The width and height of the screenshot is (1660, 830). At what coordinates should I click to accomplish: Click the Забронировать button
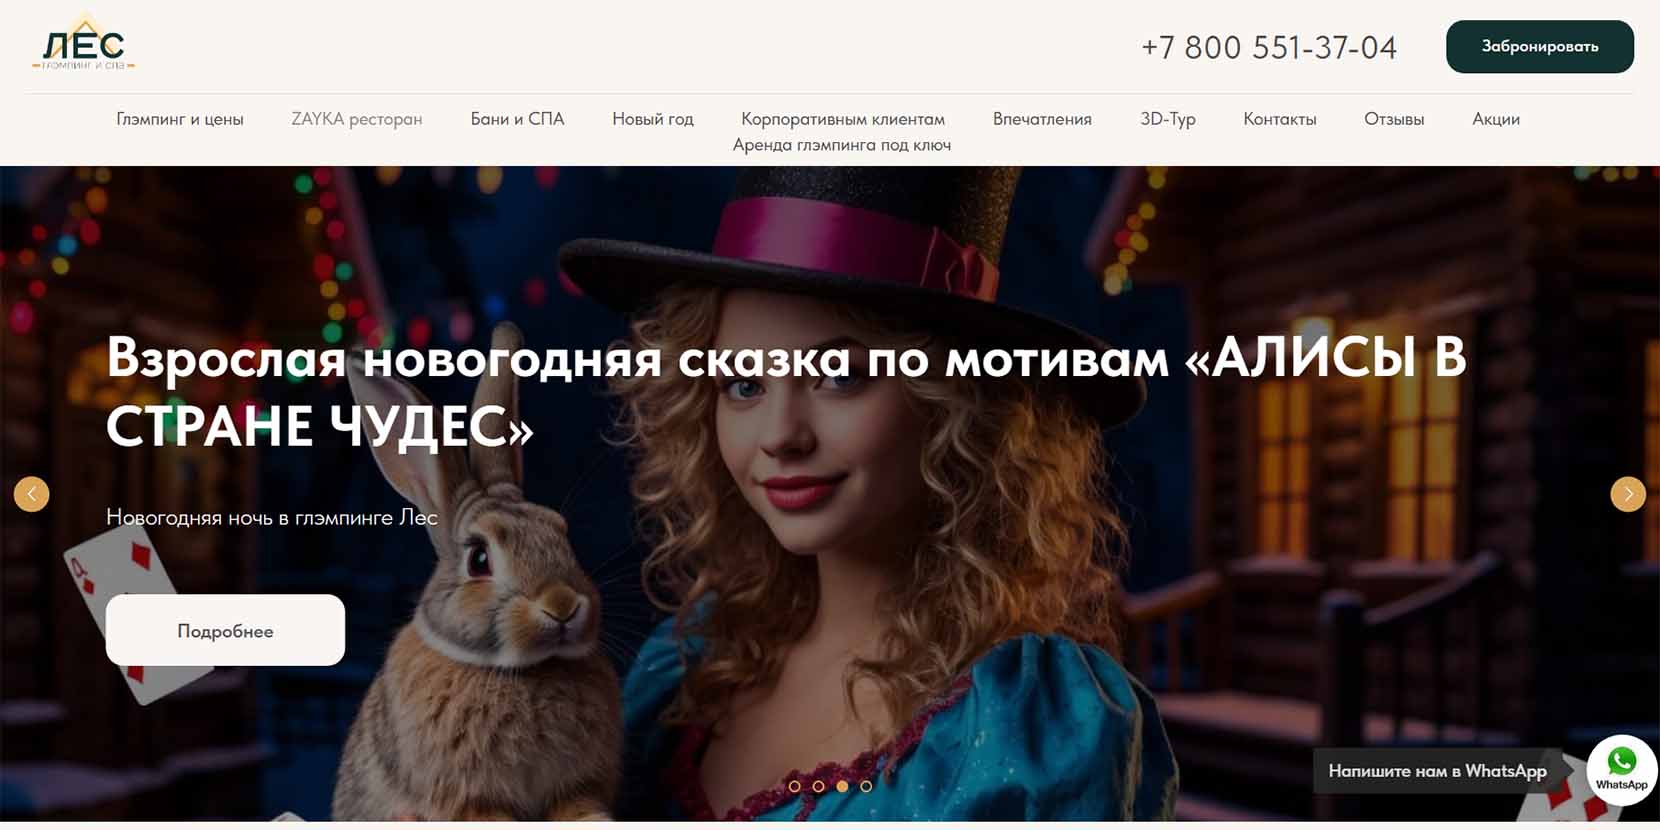pos(1540,47)
